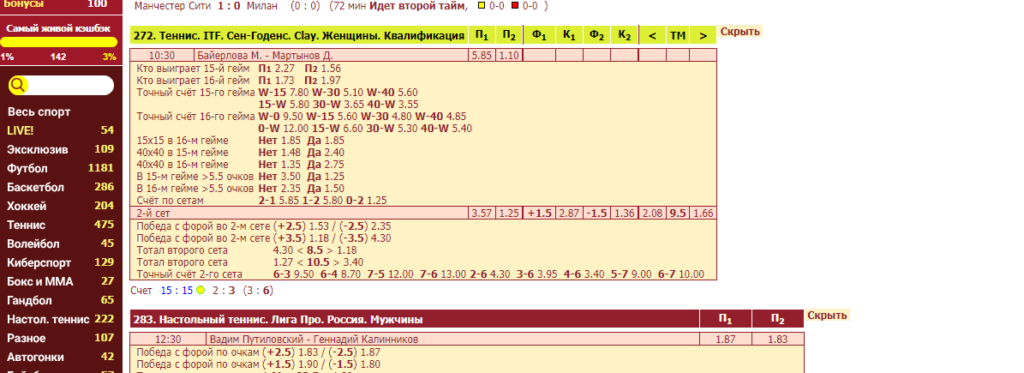Select Нет 3.50 for 15th game >5.5 points
1024x373 pixels.
[291, 177]
